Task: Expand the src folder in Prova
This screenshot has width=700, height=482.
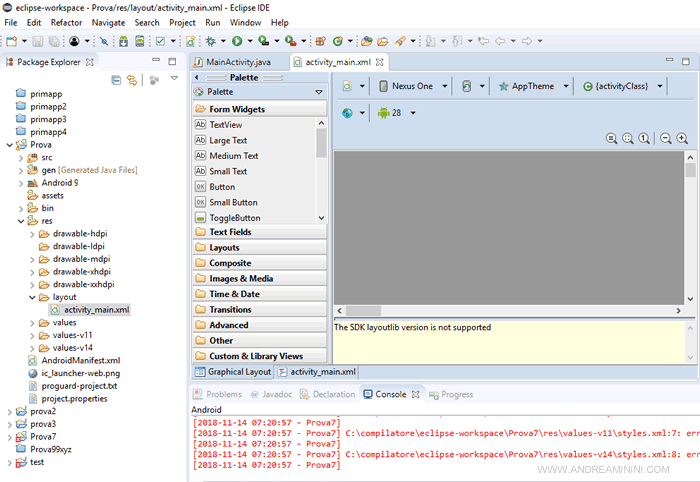Action: [20, 157]
